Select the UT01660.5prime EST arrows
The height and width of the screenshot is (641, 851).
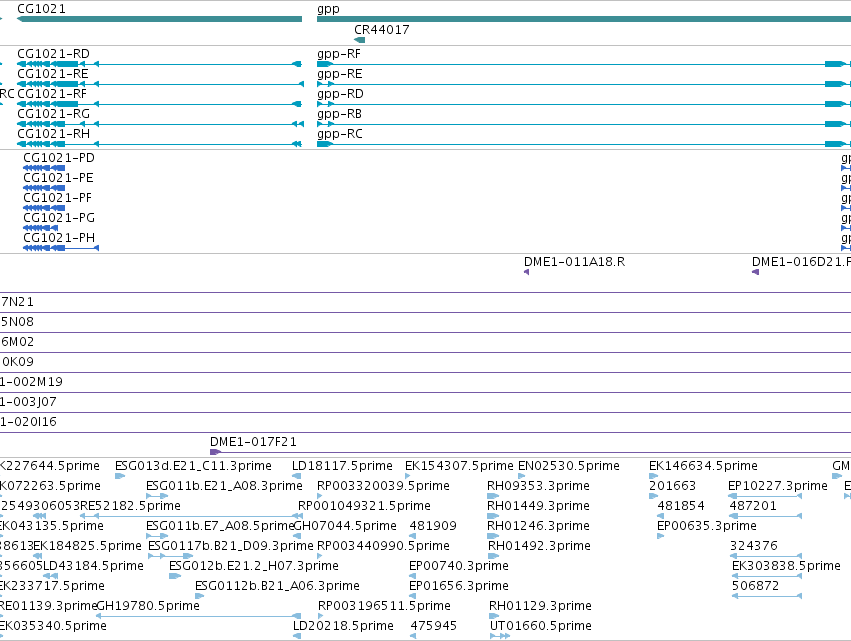(500, 636)
